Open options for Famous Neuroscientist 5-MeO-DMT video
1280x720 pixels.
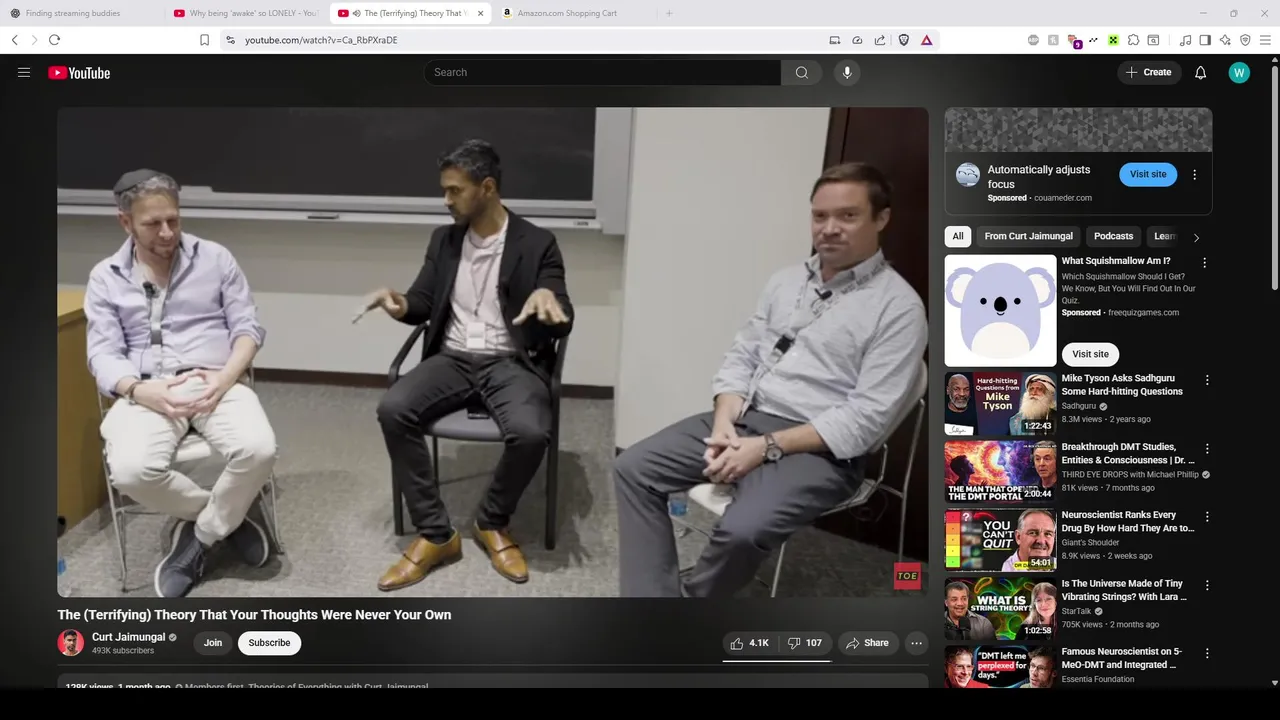click(1207, 653)
